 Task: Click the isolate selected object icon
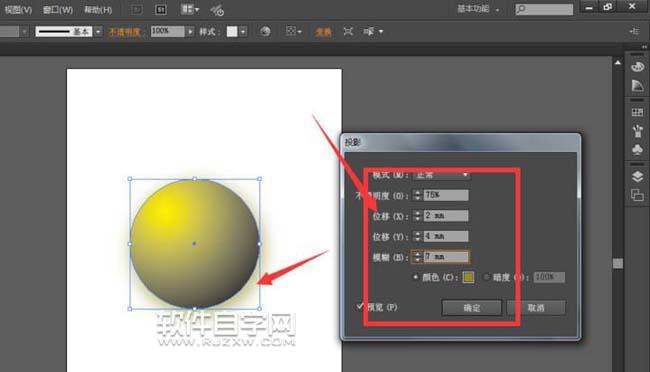pos(348,32)
